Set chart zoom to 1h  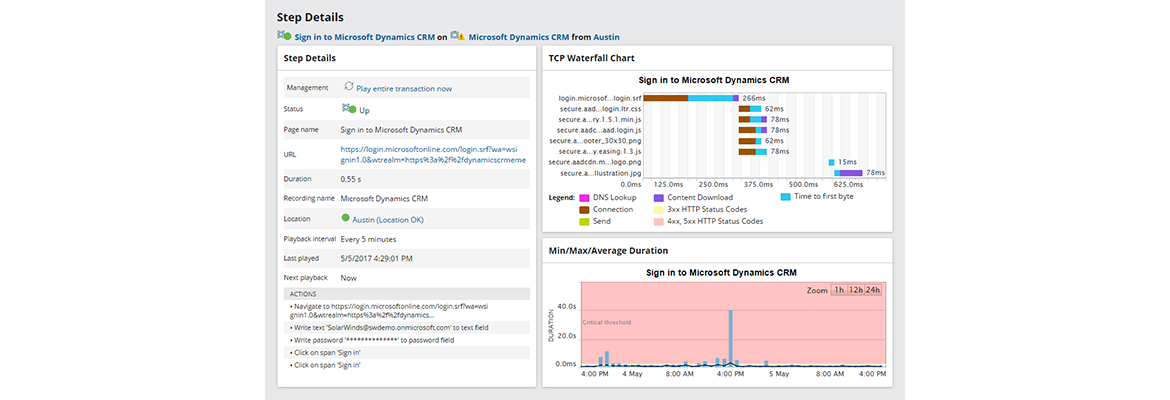click(839, 290)
